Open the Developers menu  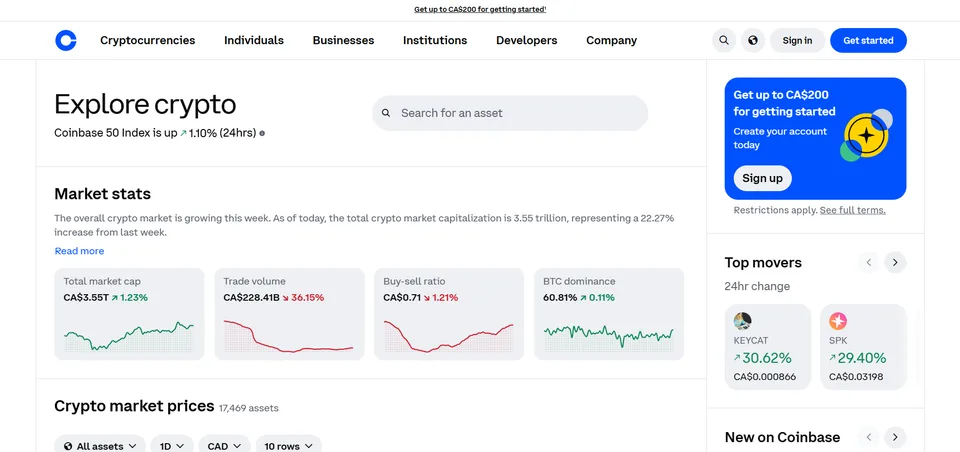pyautogui.click(x=527, y=40)
